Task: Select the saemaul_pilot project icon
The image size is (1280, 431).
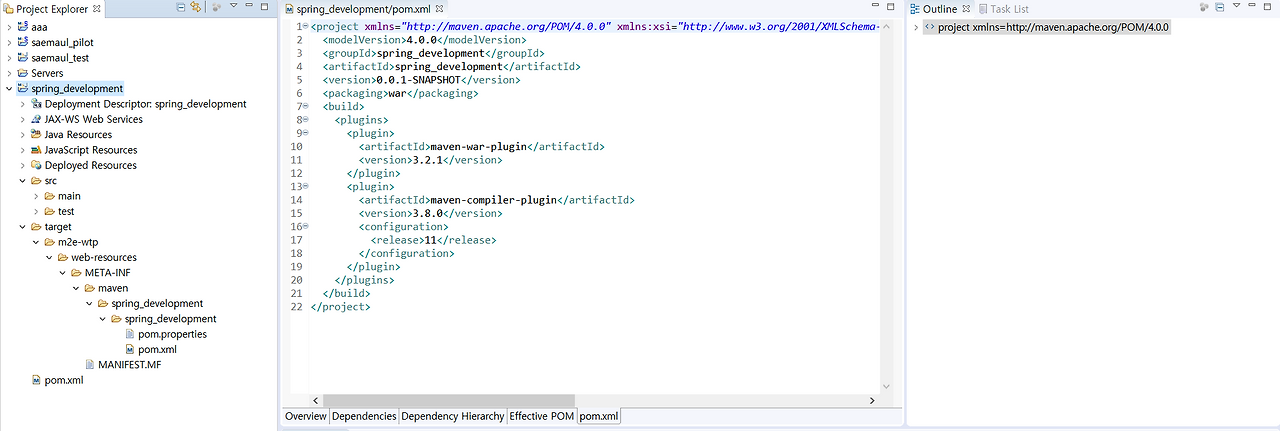Action: [x=24, y=42]
